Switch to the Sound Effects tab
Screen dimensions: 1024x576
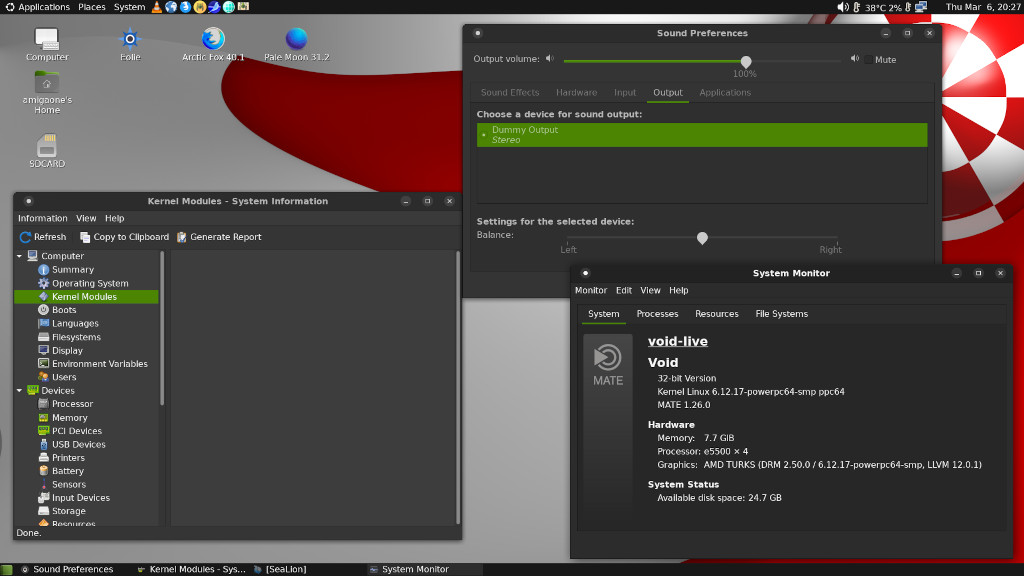point(510,93)
